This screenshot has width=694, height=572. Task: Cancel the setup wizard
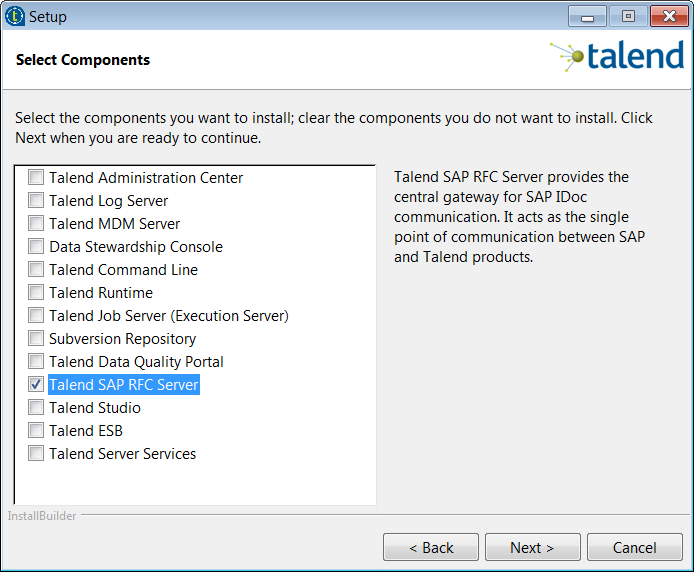click(634, 547)
